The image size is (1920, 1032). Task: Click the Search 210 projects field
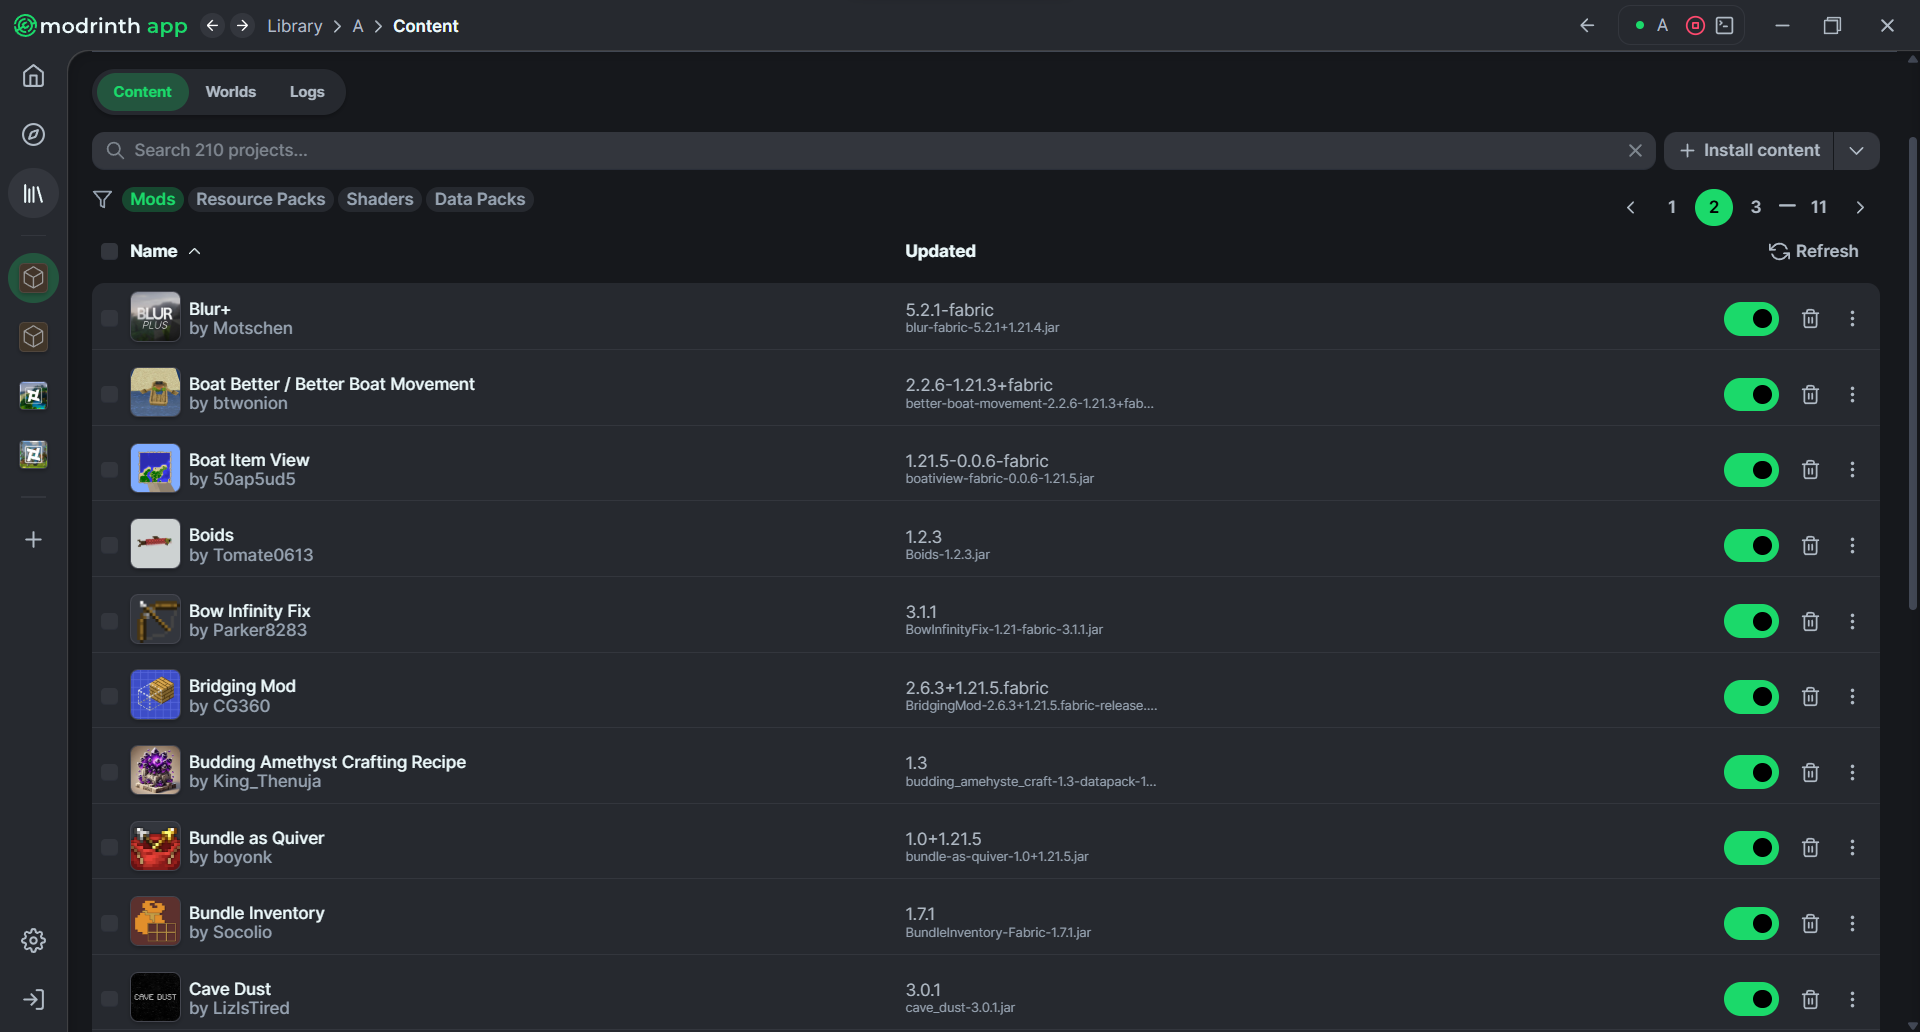pos(873,150)
